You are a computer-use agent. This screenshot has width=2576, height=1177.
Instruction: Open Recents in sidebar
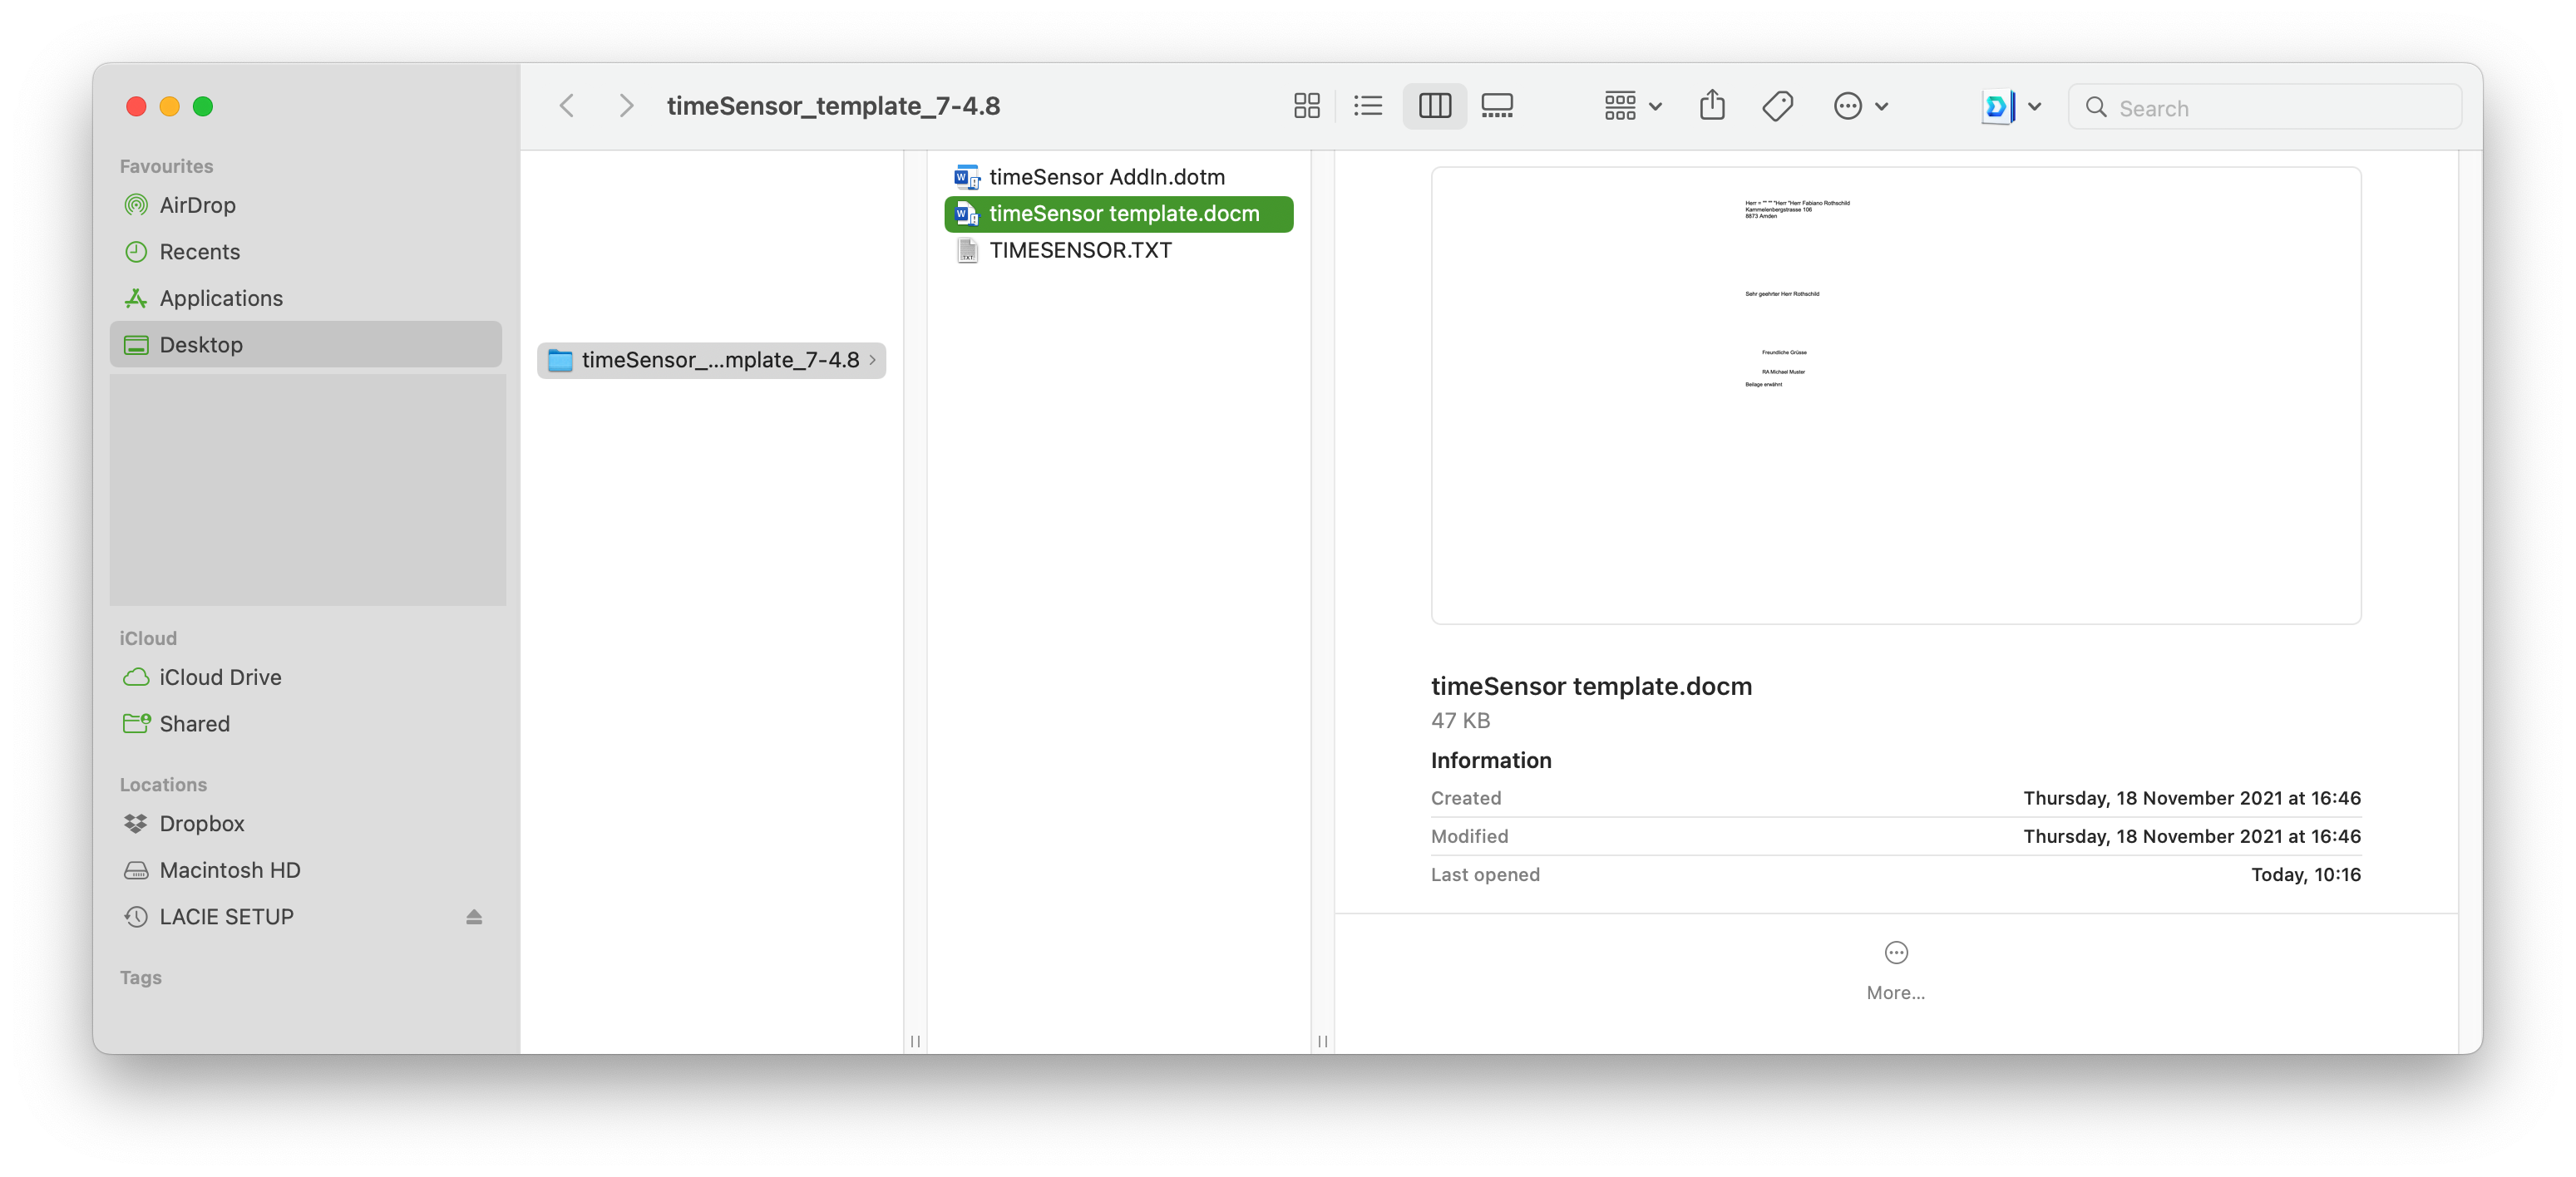pyautogui.click(x=305, y=252)
